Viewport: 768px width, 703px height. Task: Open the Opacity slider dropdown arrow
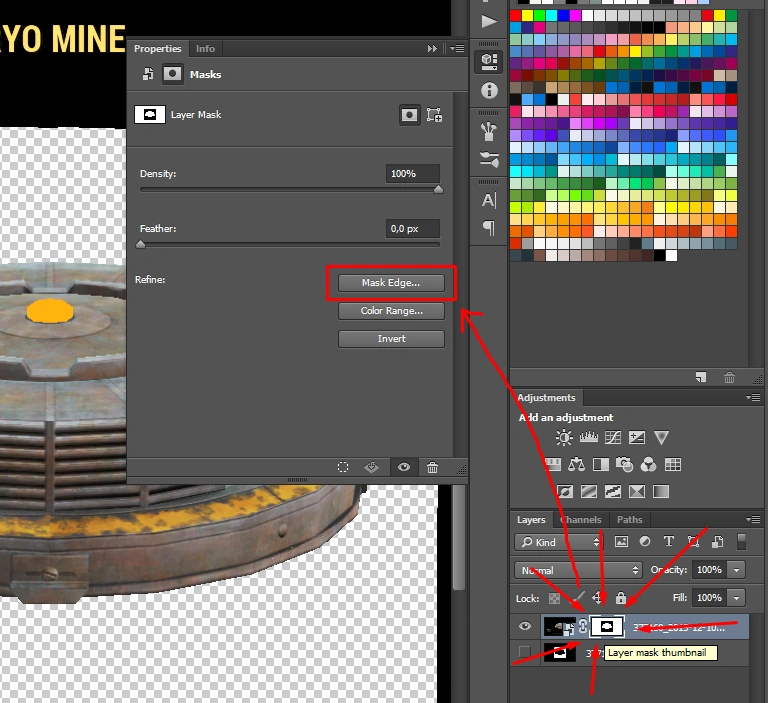tap(736, 570)
